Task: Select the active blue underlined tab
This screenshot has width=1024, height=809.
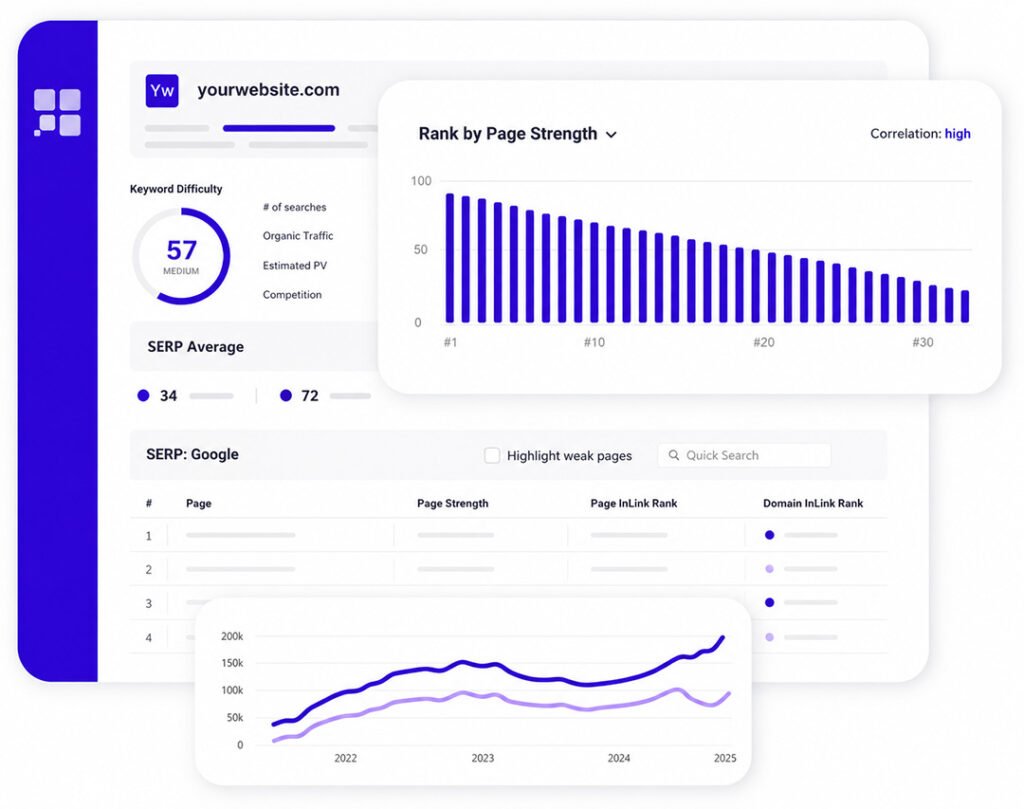Action: tap(279, 128)
